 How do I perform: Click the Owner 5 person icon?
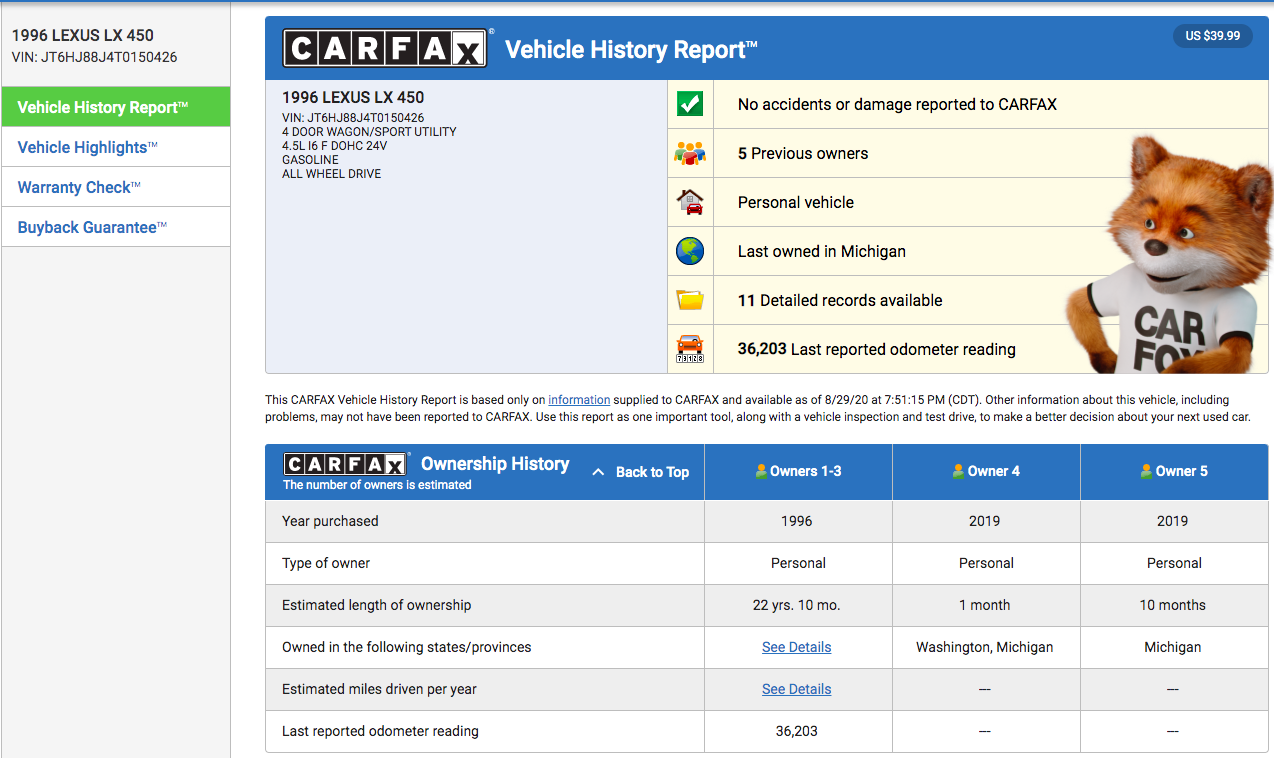[x=1146, y=472]
